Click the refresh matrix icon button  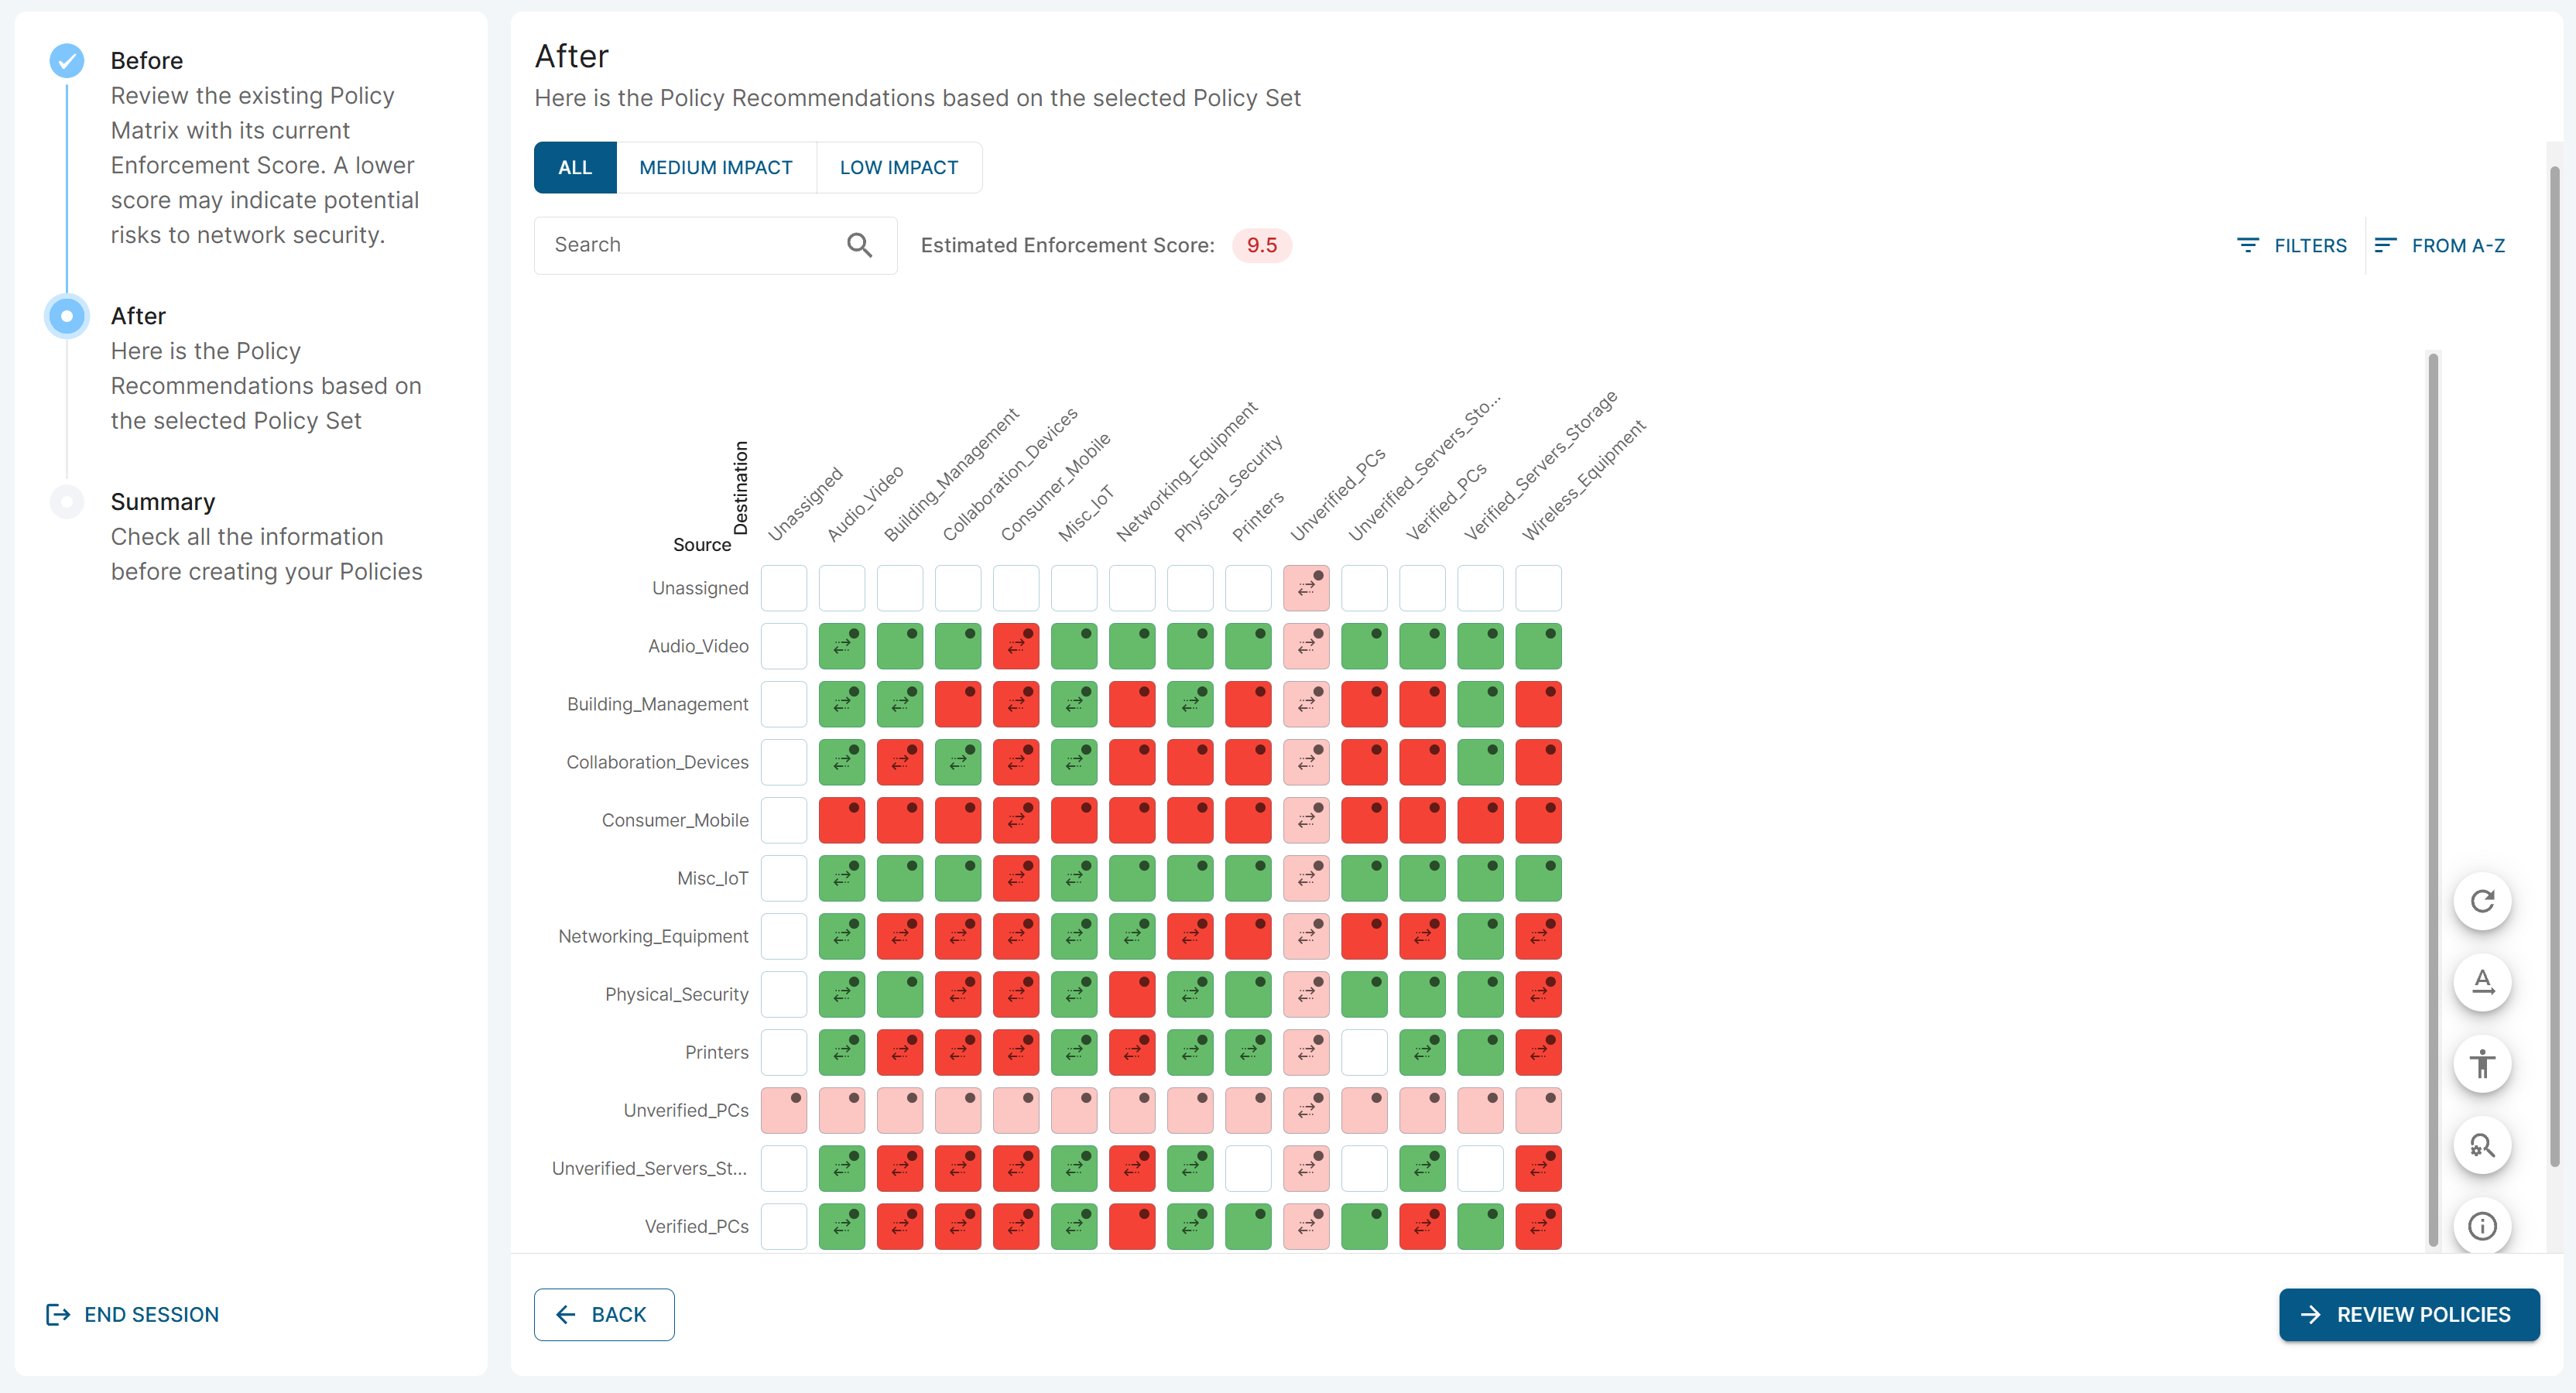(x=2482, y=901)
